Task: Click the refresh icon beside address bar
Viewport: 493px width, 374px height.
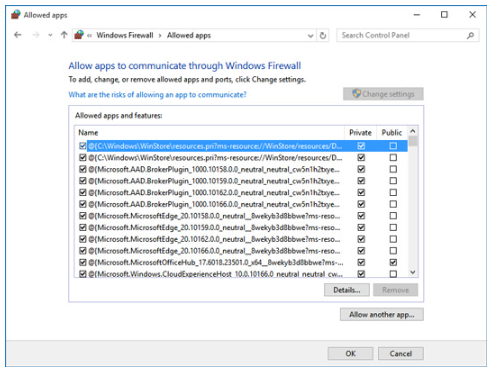Action: tap(323, 35)
